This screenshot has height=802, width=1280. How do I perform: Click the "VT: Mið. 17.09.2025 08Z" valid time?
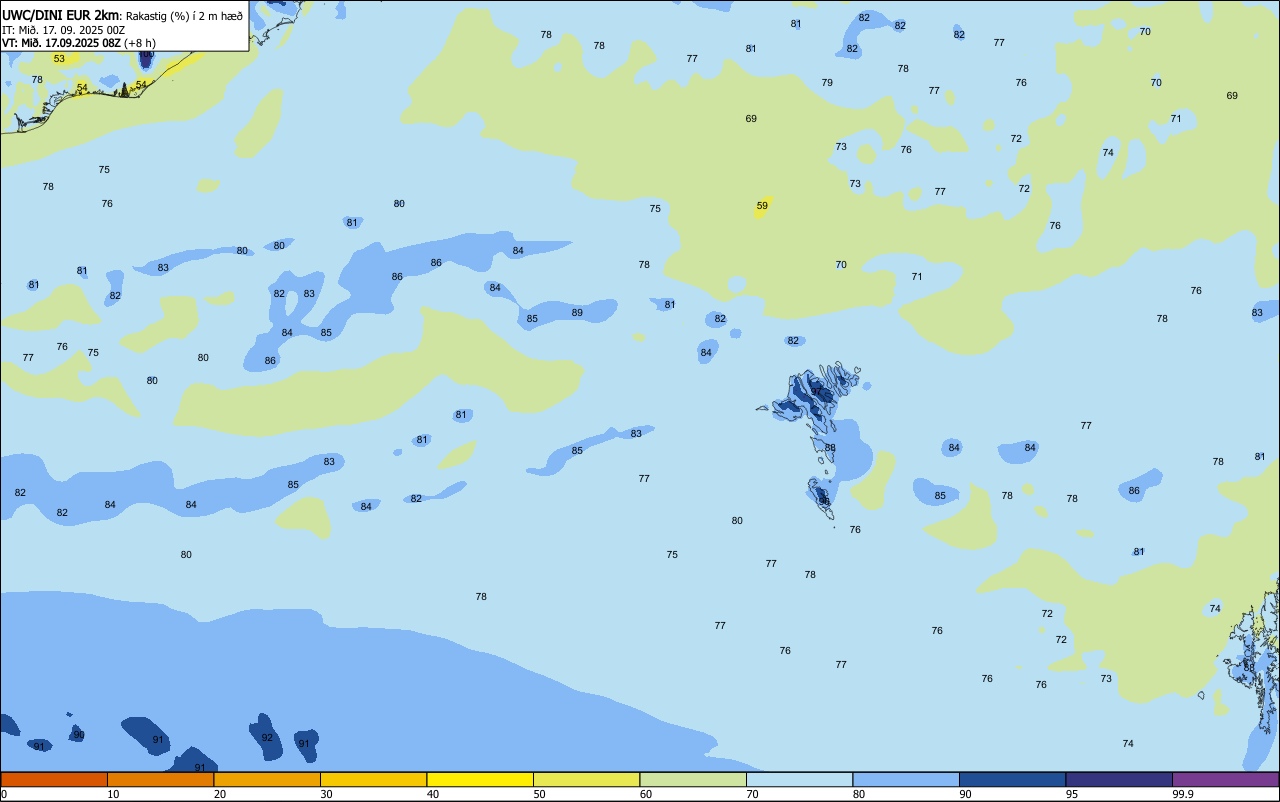[x=61, y=43]
